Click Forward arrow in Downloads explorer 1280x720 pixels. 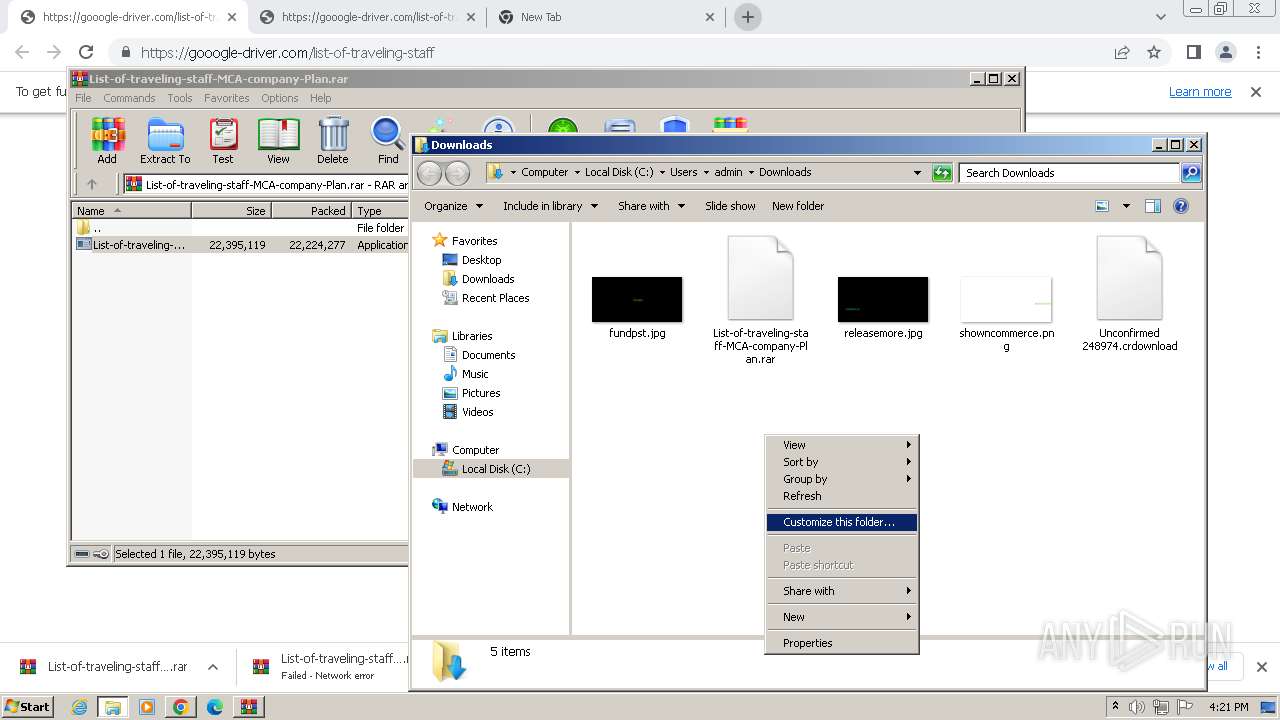[458, 173]
